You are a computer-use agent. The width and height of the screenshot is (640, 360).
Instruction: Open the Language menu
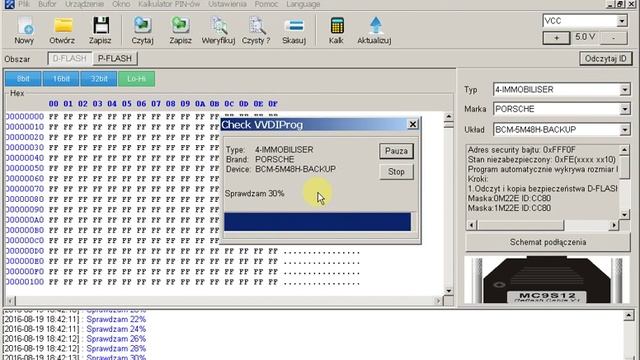click(303, 4)
